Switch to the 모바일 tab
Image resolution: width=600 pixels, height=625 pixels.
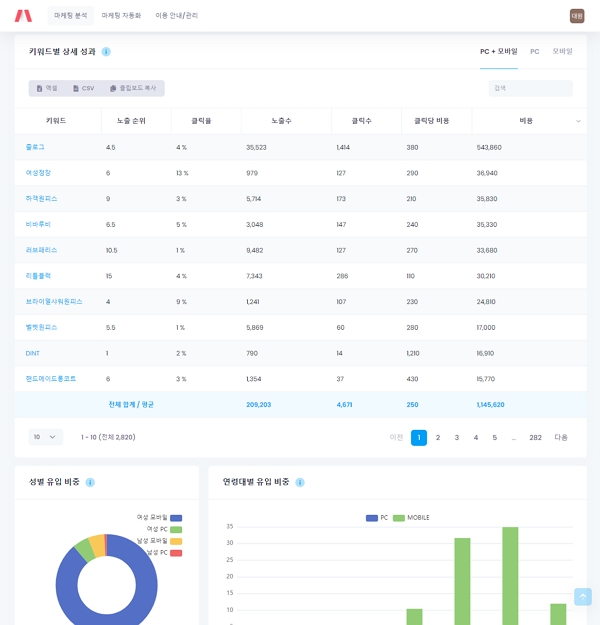click(x=563, y=51)
